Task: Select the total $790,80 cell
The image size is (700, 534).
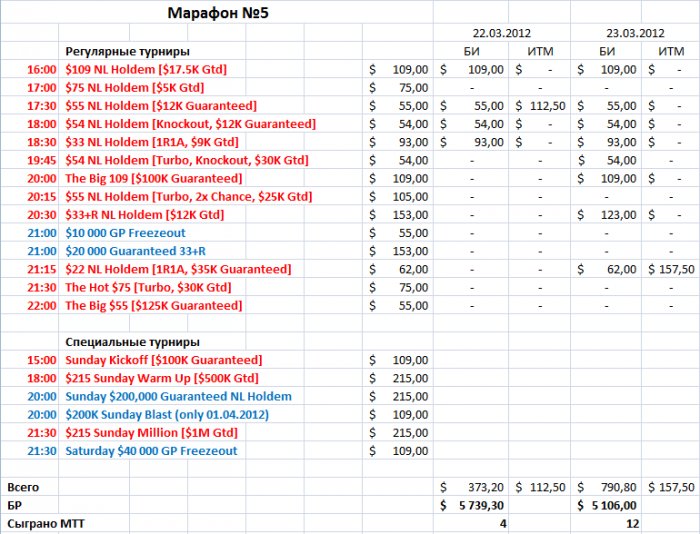Action: (607, 487)
